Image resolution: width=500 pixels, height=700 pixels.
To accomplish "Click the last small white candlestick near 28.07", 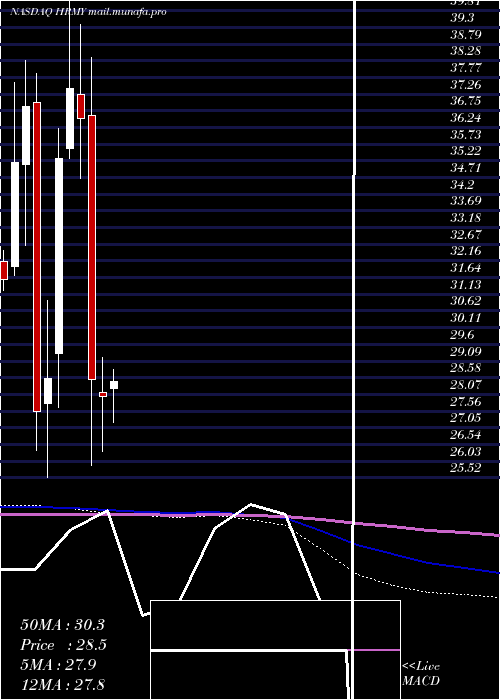I will point(114,385).
